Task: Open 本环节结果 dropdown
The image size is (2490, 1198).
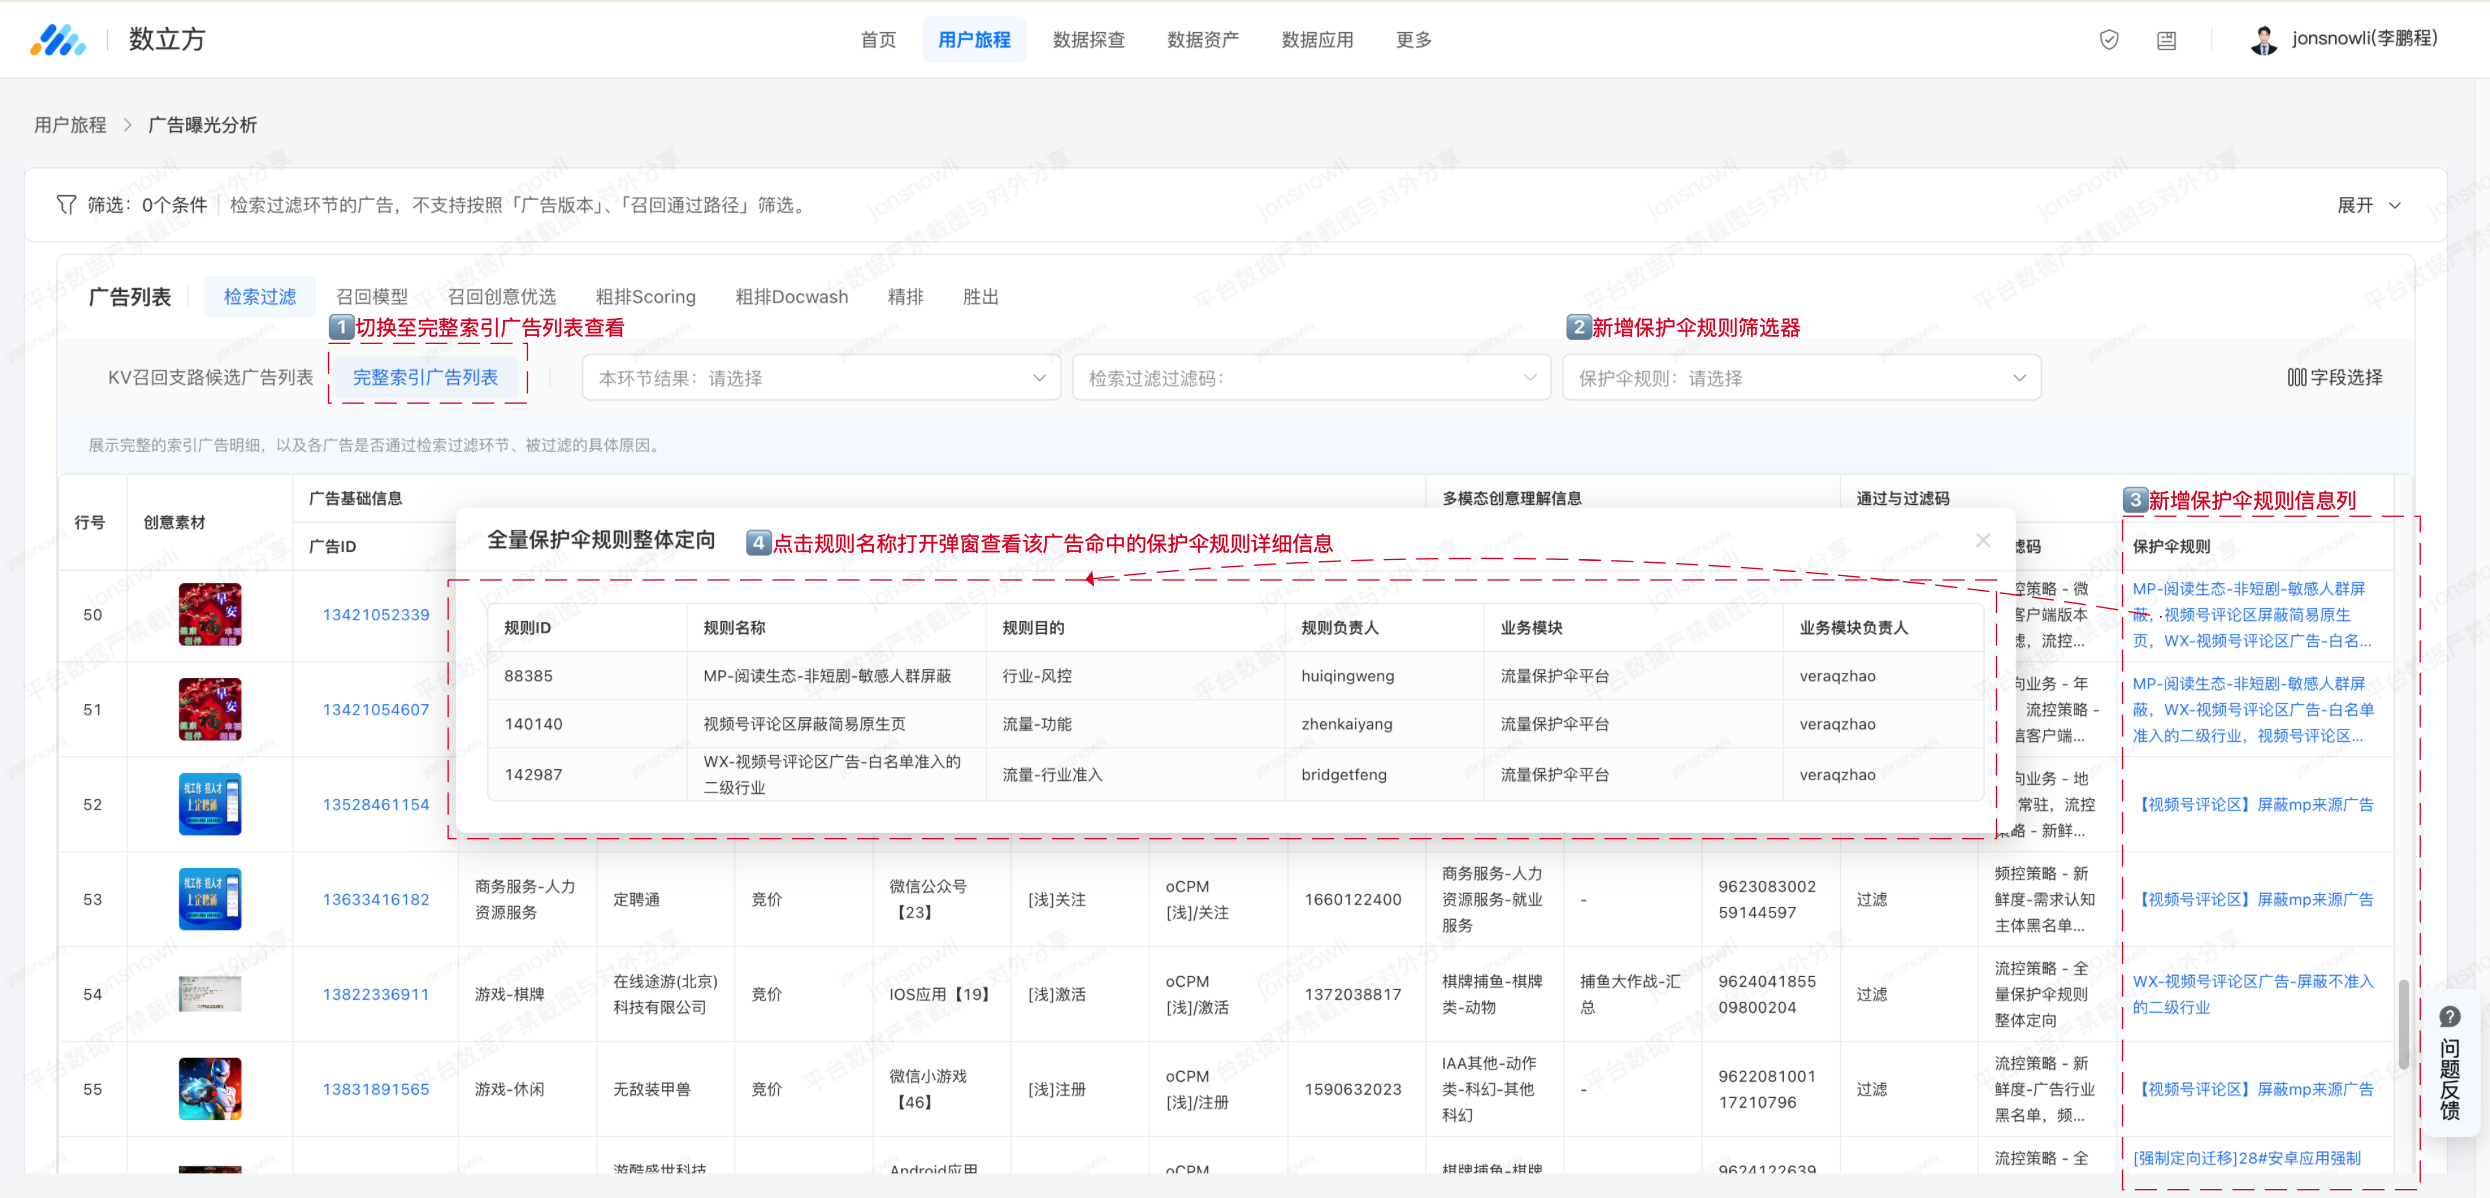Action: coord(821,378)
